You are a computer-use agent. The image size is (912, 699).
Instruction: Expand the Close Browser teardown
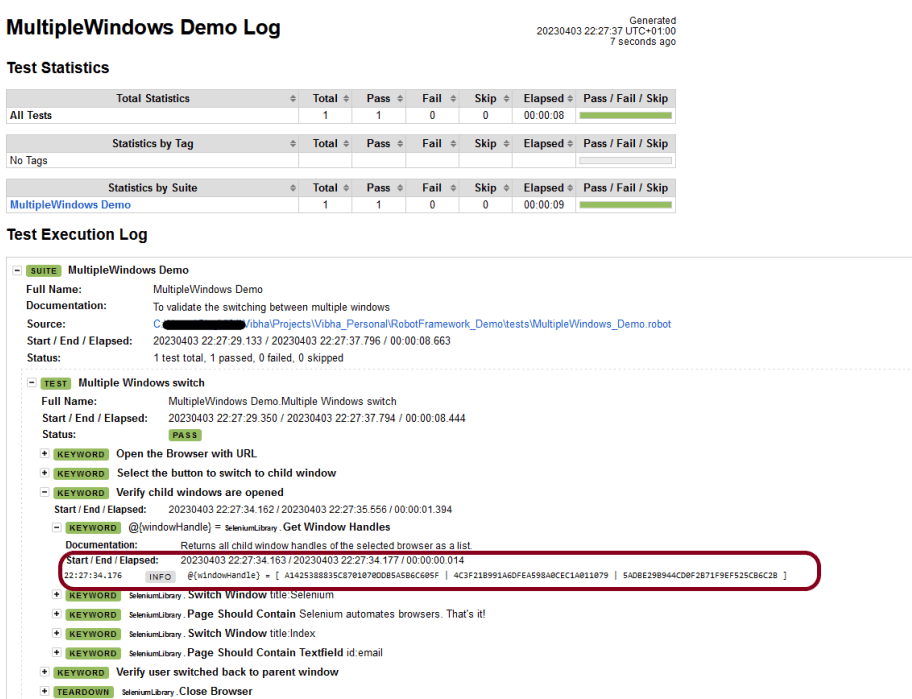tap(45, 692)
